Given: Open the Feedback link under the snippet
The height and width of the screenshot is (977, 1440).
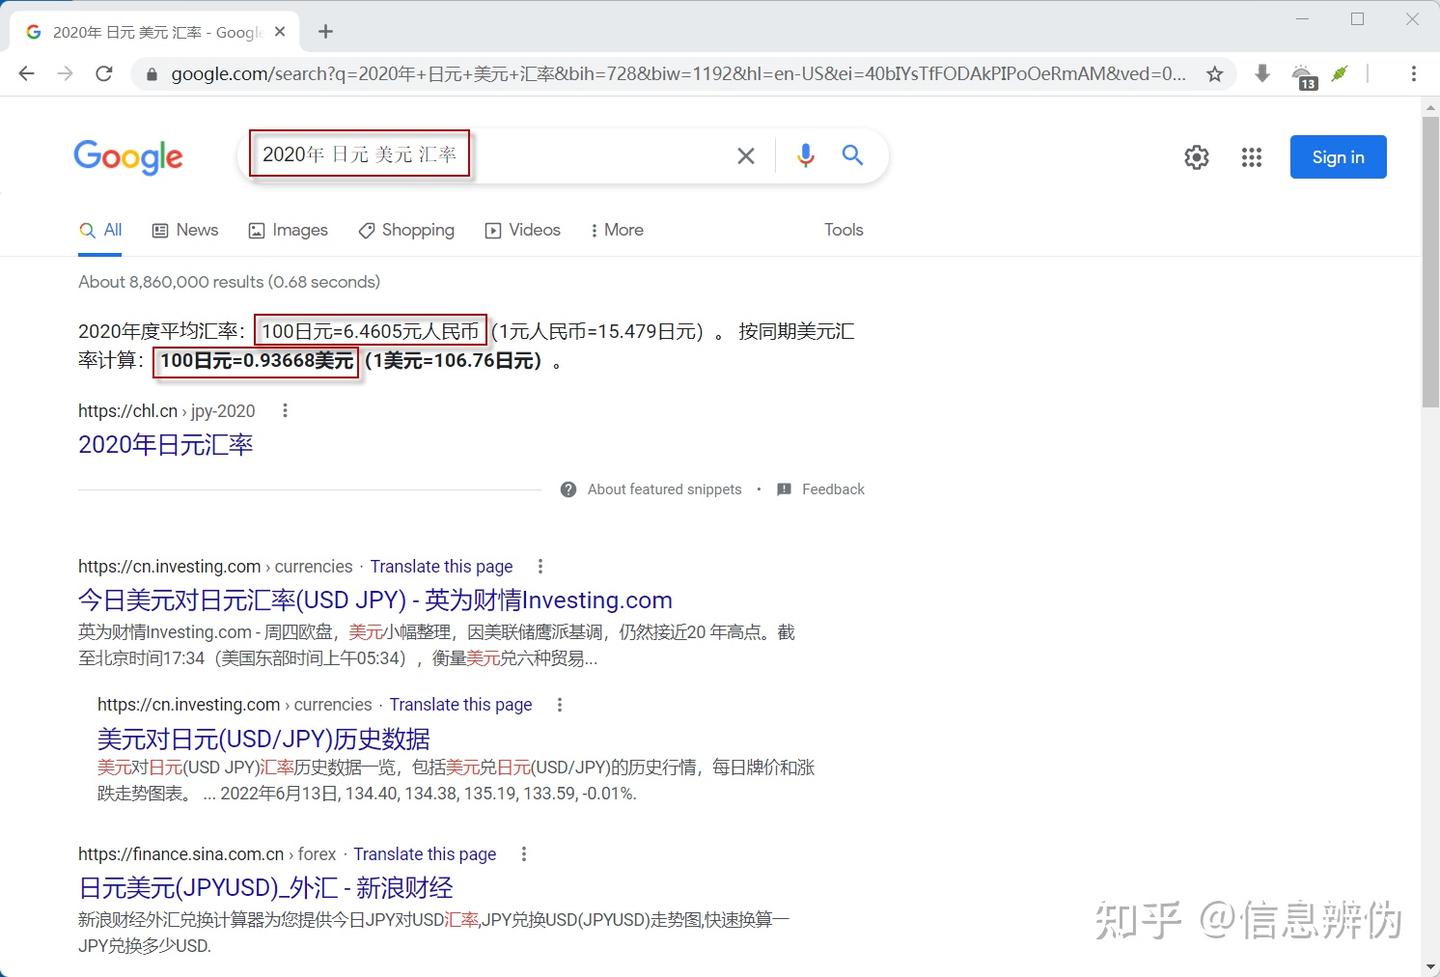Looking at the screenshot, I should [833, 489].
